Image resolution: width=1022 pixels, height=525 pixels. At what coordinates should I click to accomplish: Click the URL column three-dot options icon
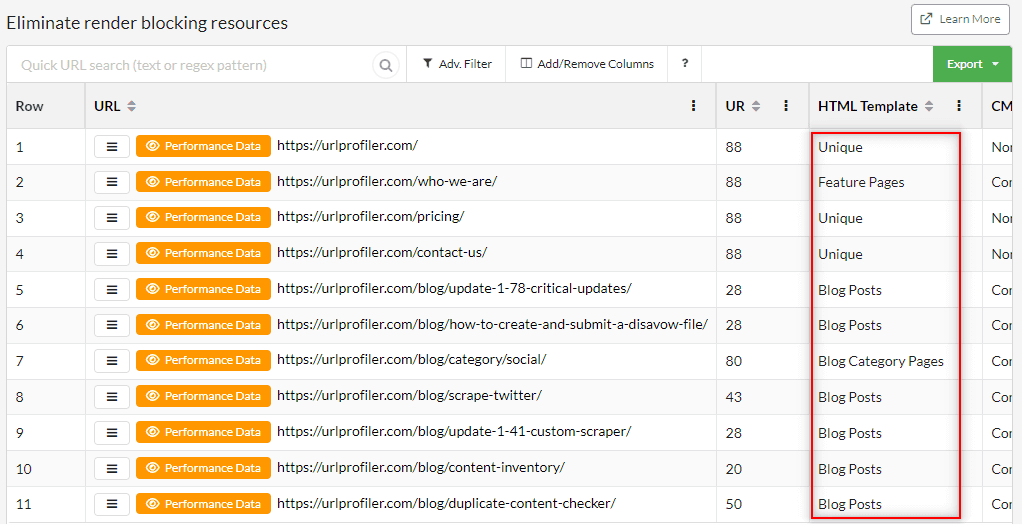694,106
